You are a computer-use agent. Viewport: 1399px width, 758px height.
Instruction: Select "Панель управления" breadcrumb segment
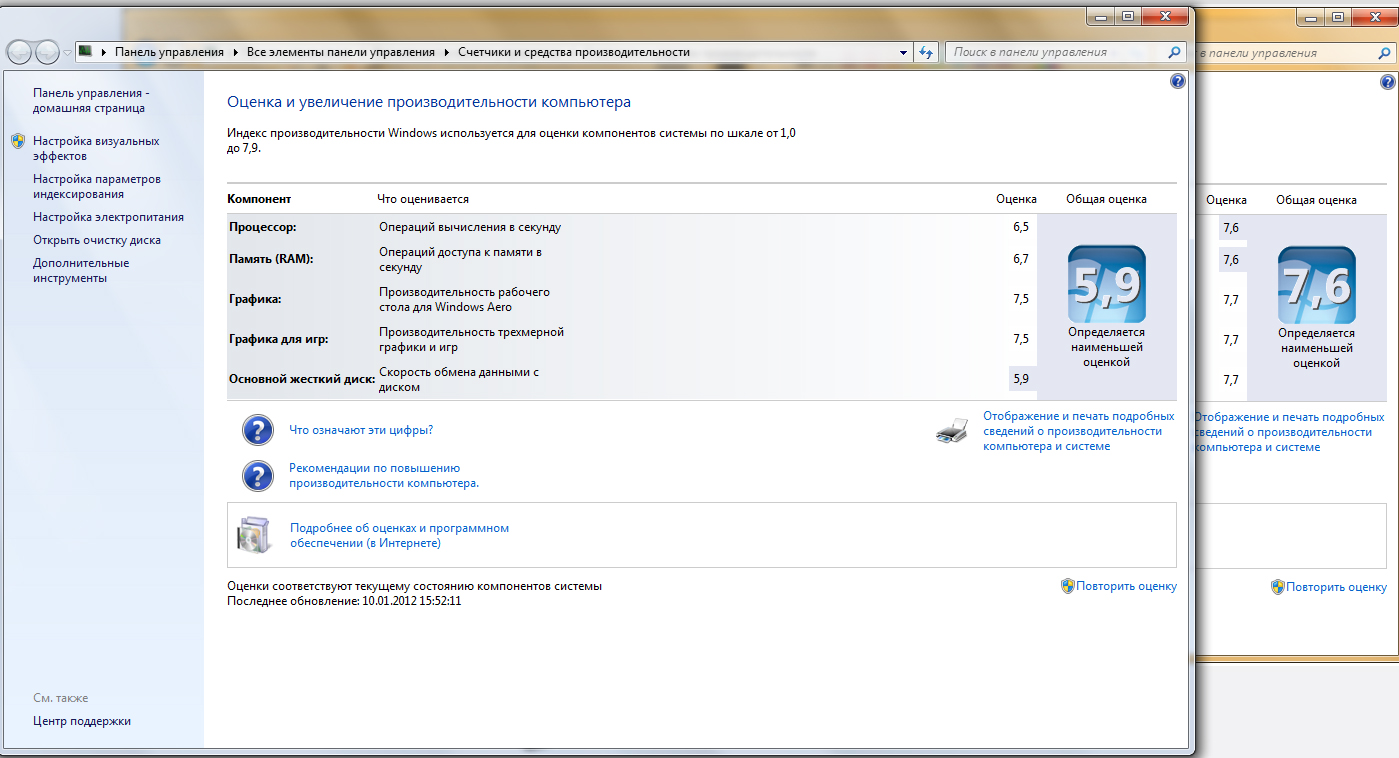click(170, 52)
